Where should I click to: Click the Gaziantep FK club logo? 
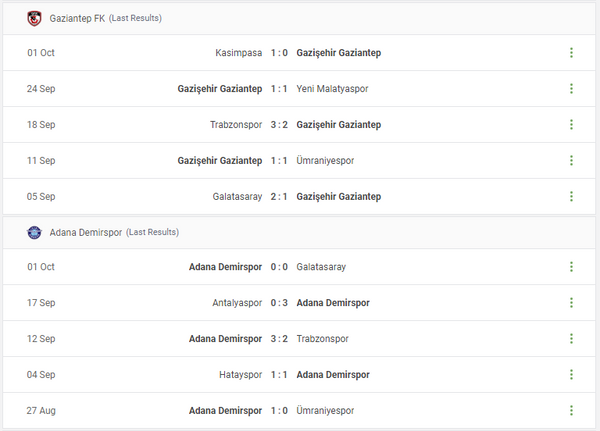[34, 18]
